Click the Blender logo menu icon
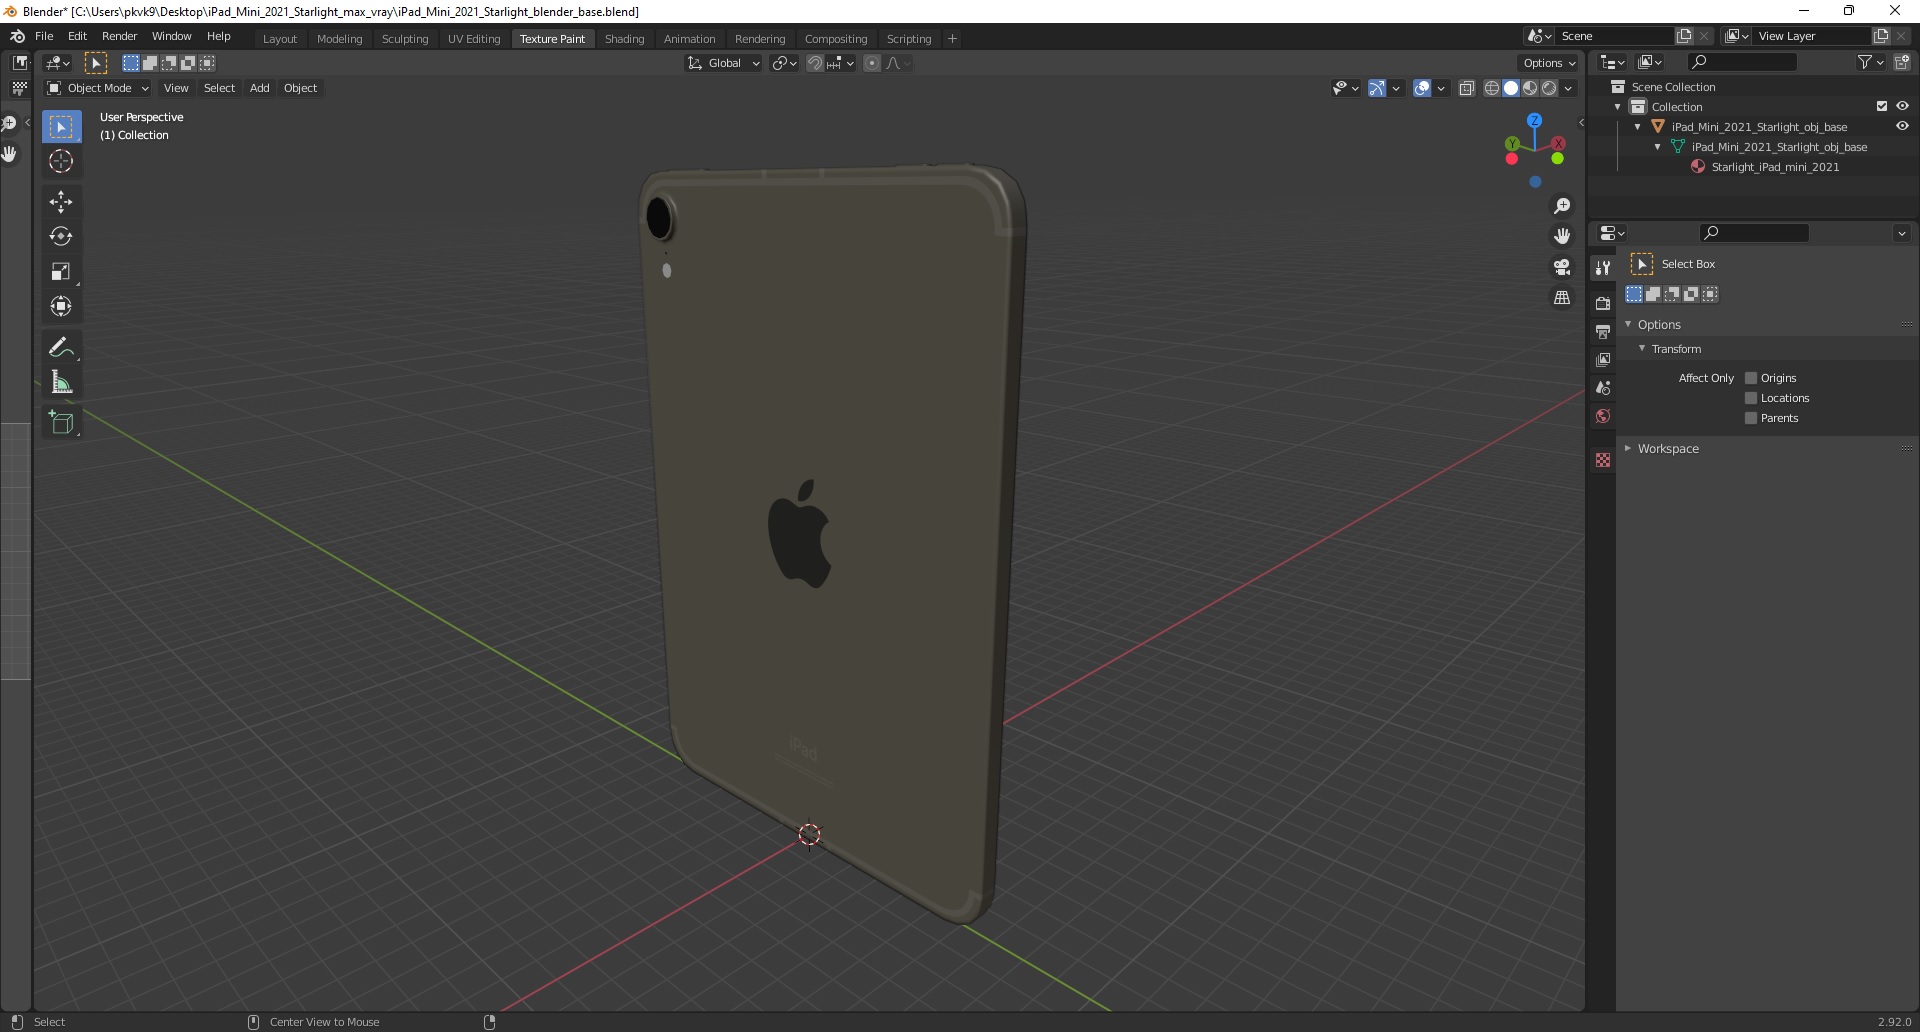 (x=17, y=36)
